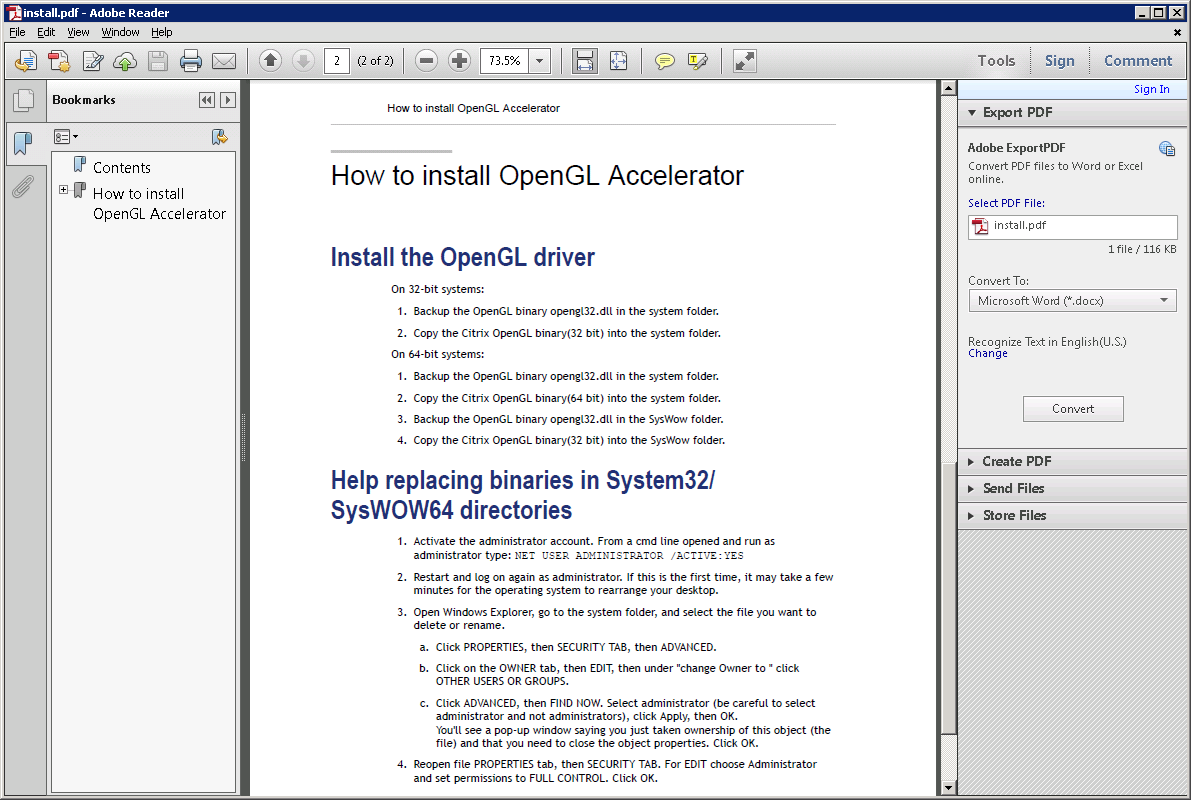Viewport: 1191px width, 800px height.
Task: Show the Page Thumbnails panel
Action: click(x=22, y=101)
